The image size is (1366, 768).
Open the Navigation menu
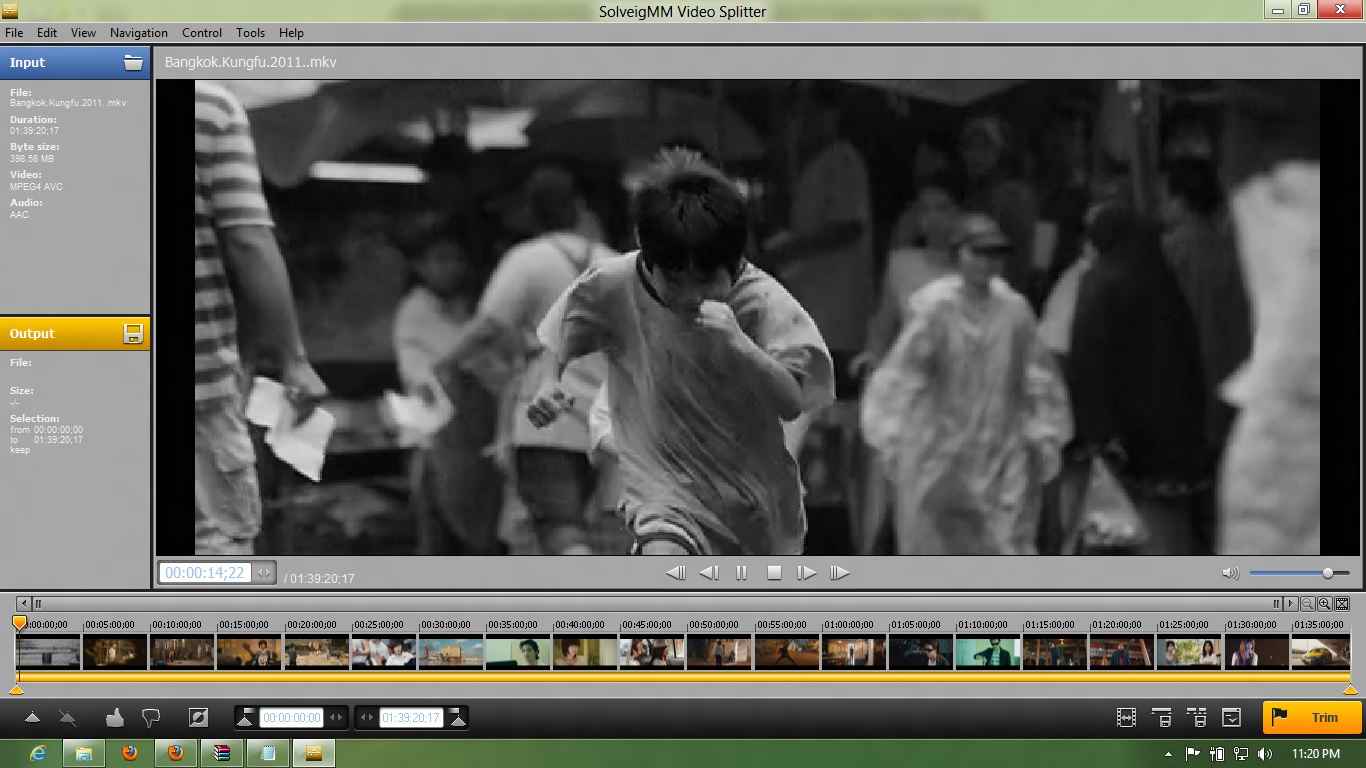click(x=139, y=33)
